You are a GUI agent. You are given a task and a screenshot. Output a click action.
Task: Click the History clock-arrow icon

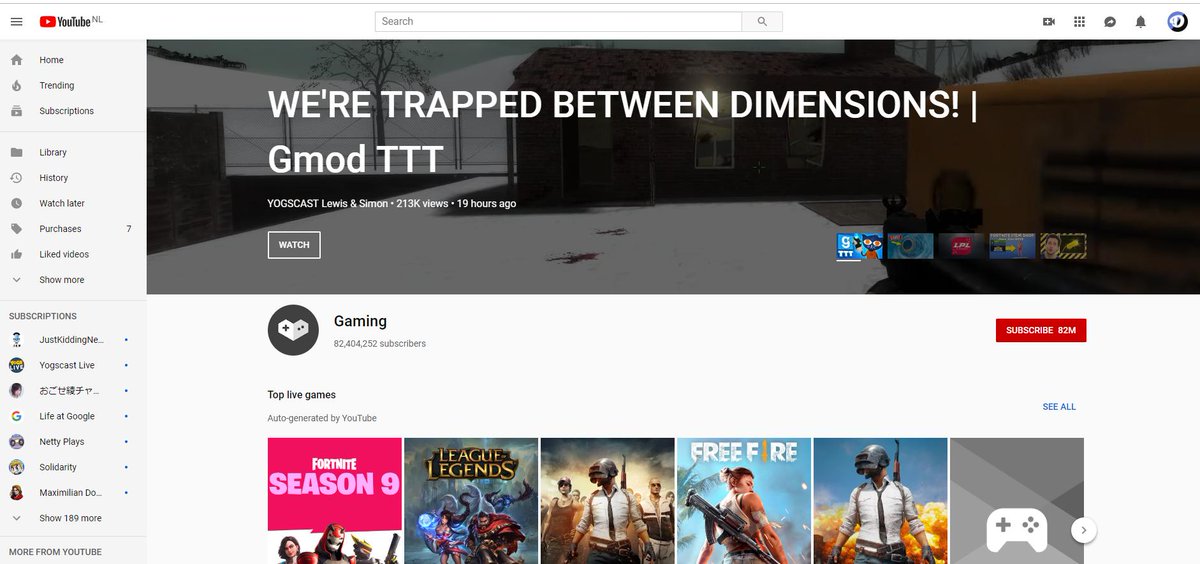coord(17,178)
